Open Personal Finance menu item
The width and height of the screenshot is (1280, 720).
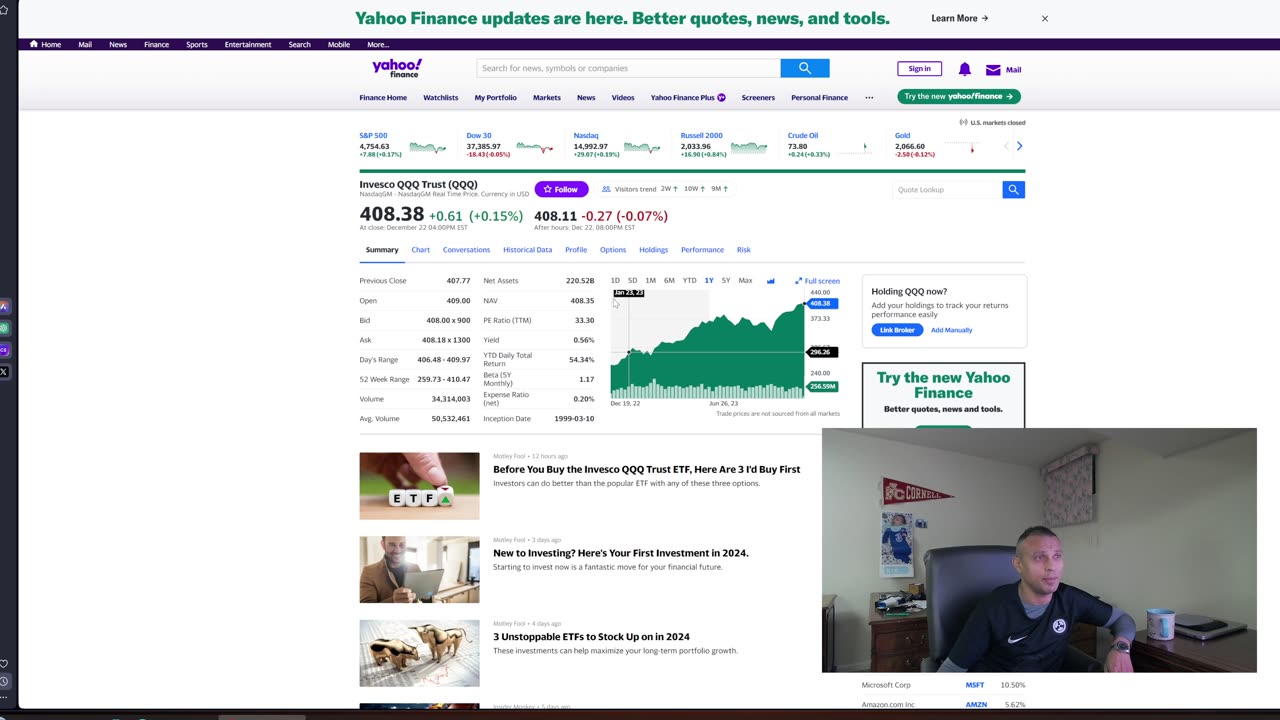click(819, 97)
